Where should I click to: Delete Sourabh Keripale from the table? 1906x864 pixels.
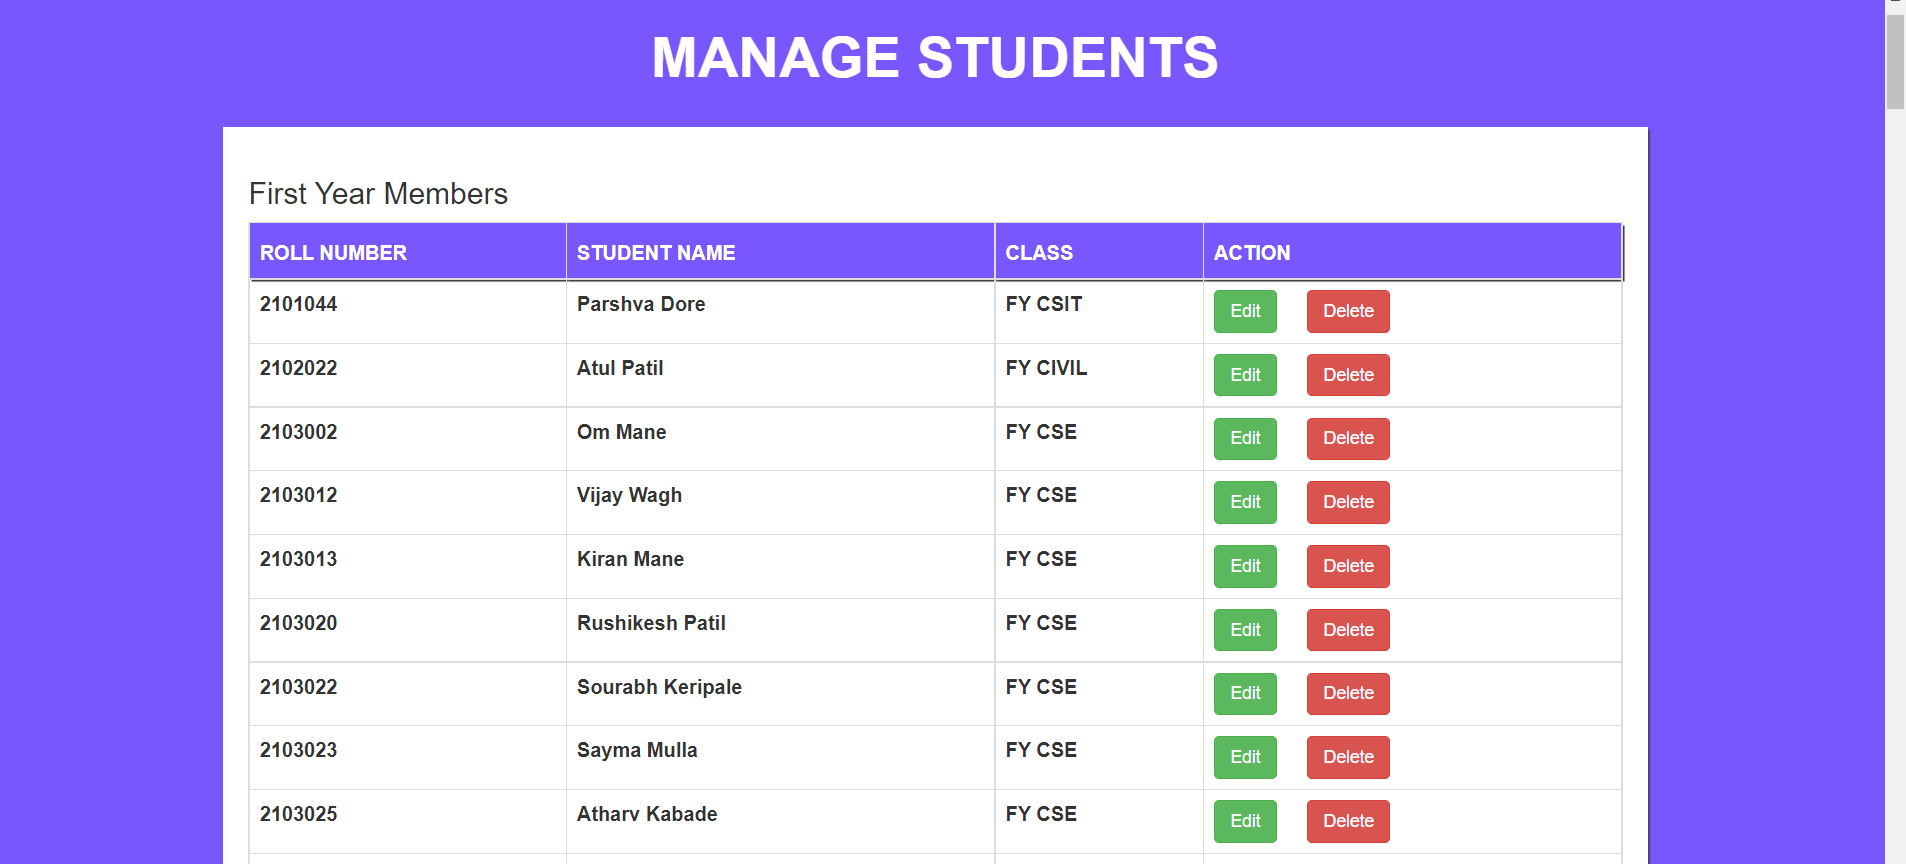coord(1347,693)
